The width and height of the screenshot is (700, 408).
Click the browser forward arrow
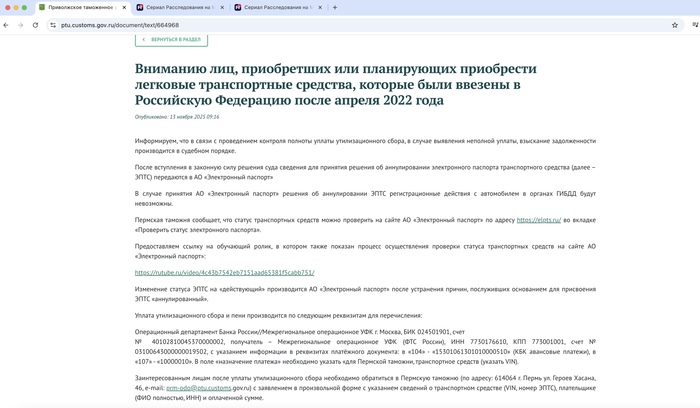point(20,25)
